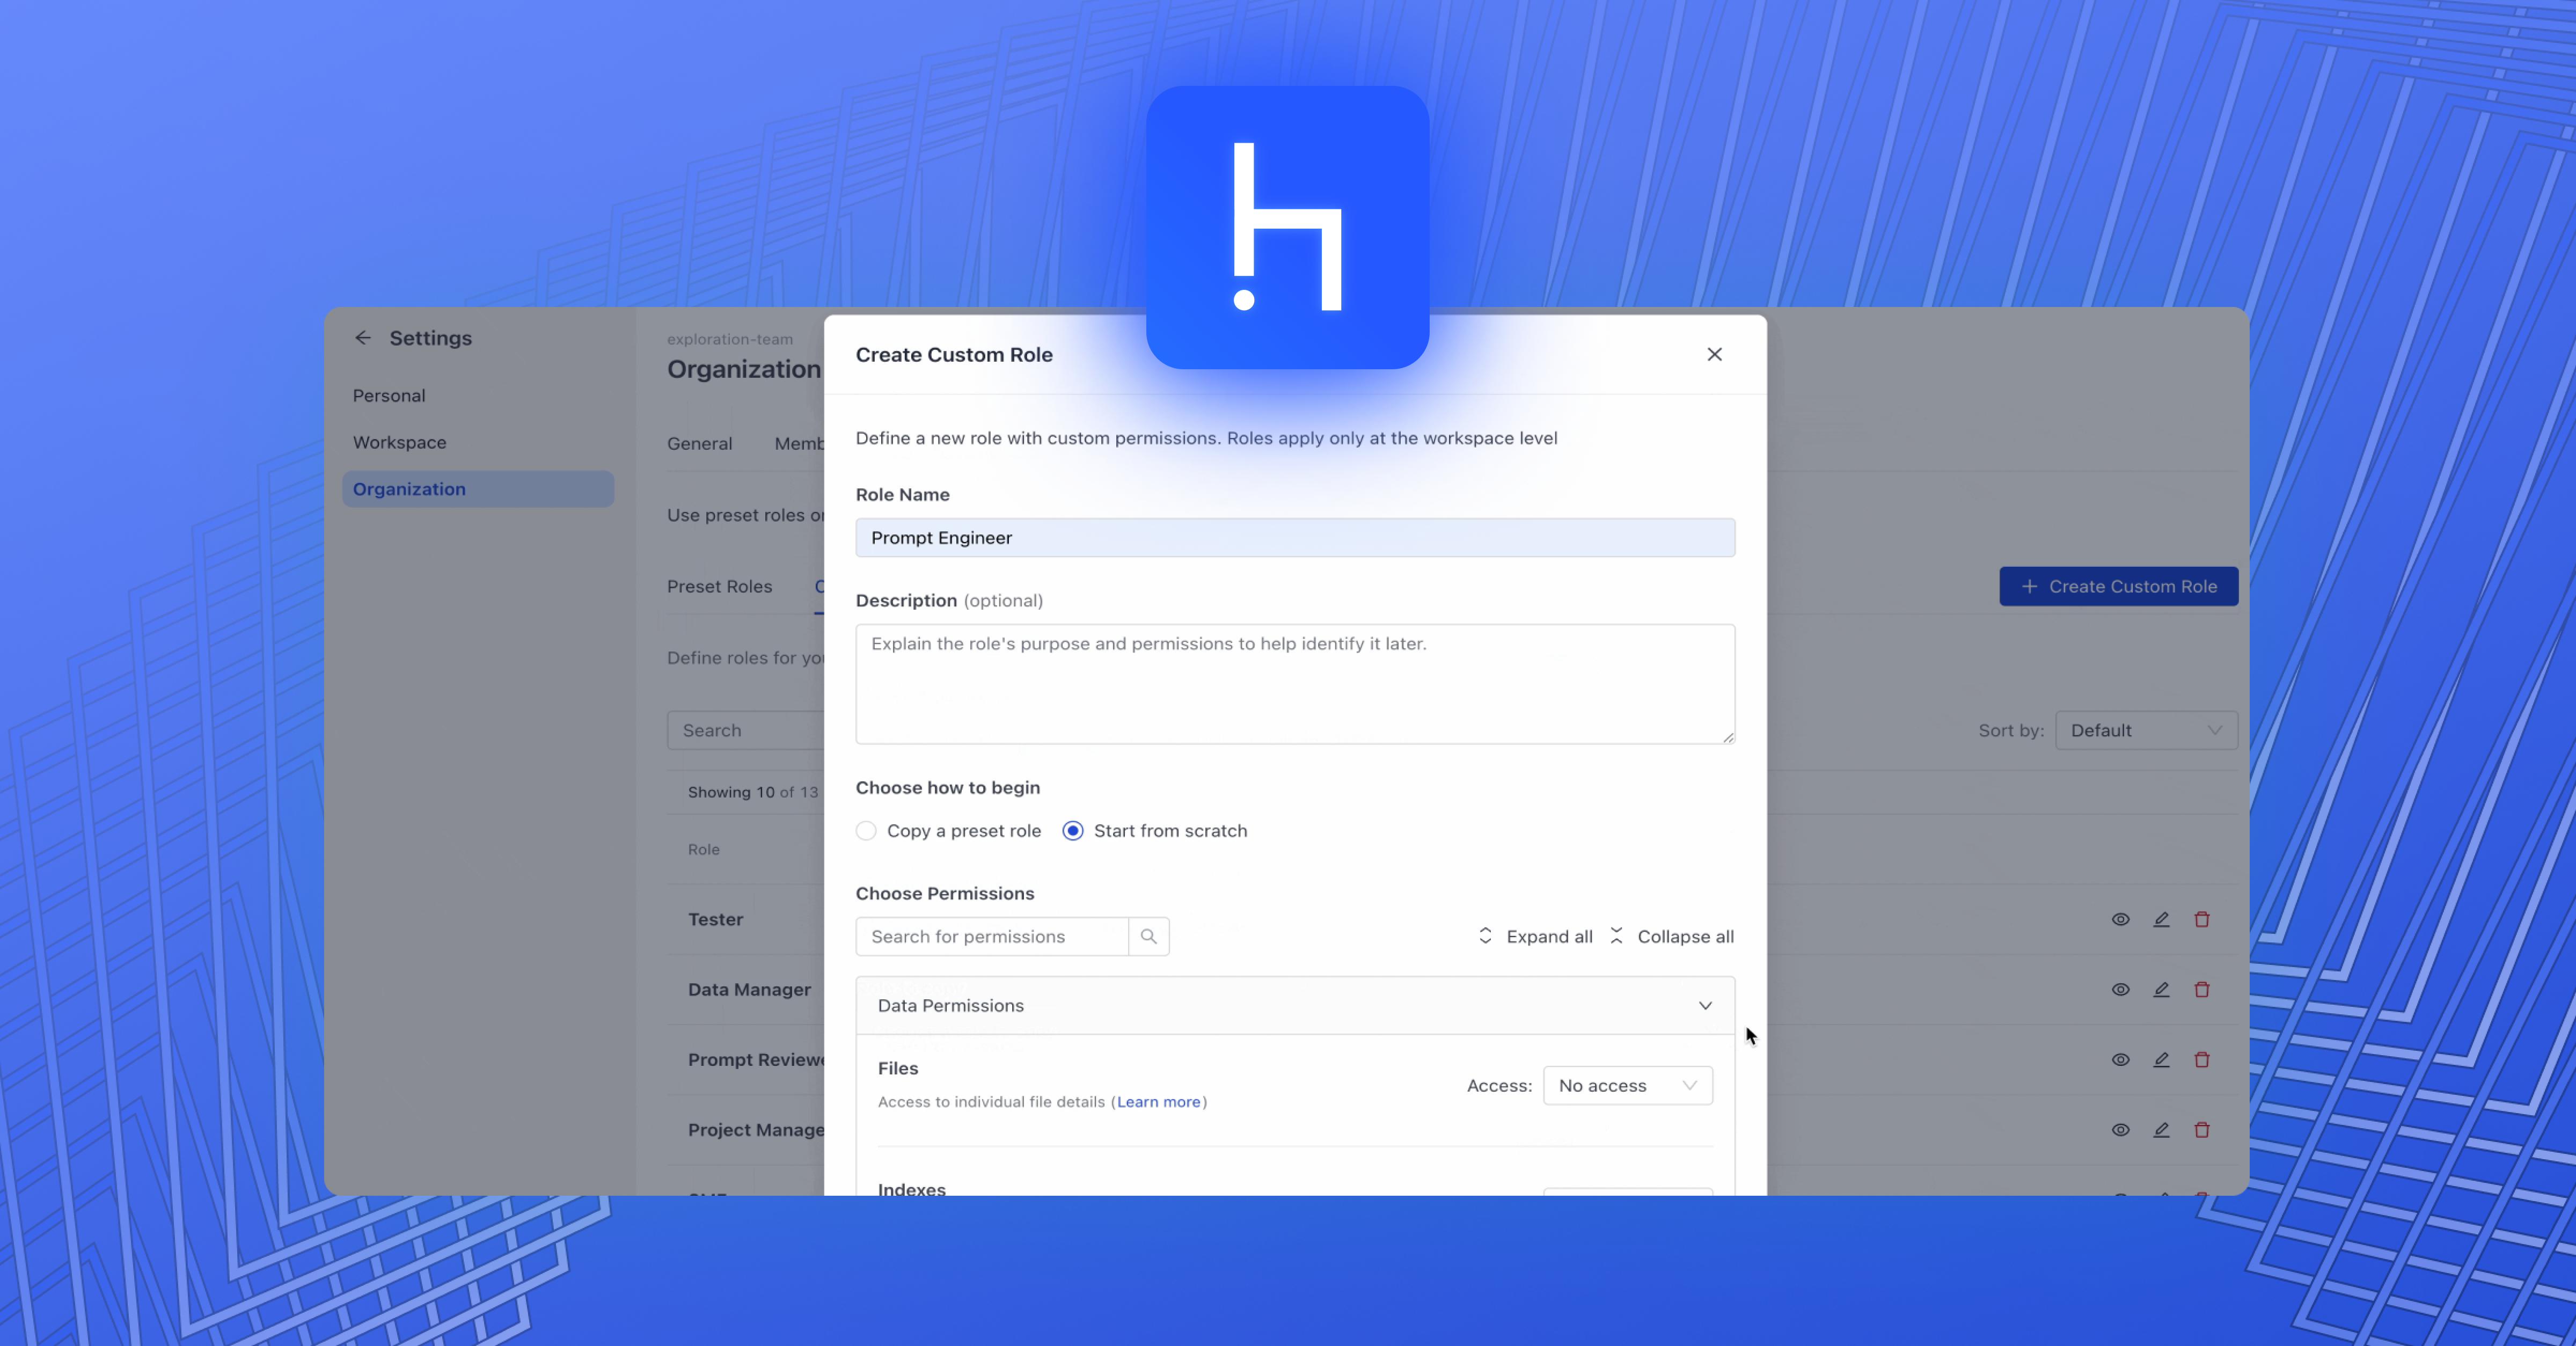View Tester role with eye icon
Screen dimensions: 2576x1346
coord(2120,919)
